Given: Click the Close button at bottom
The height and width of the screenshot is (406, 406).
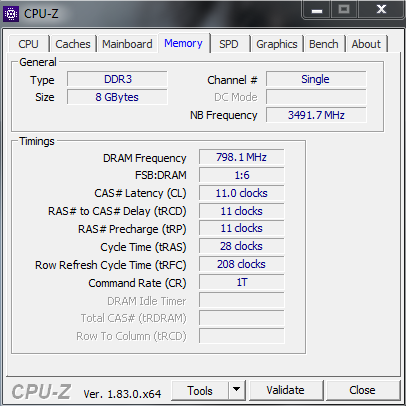Looking at the screenshot, I should pyautogui.click(x=362, y=390).
